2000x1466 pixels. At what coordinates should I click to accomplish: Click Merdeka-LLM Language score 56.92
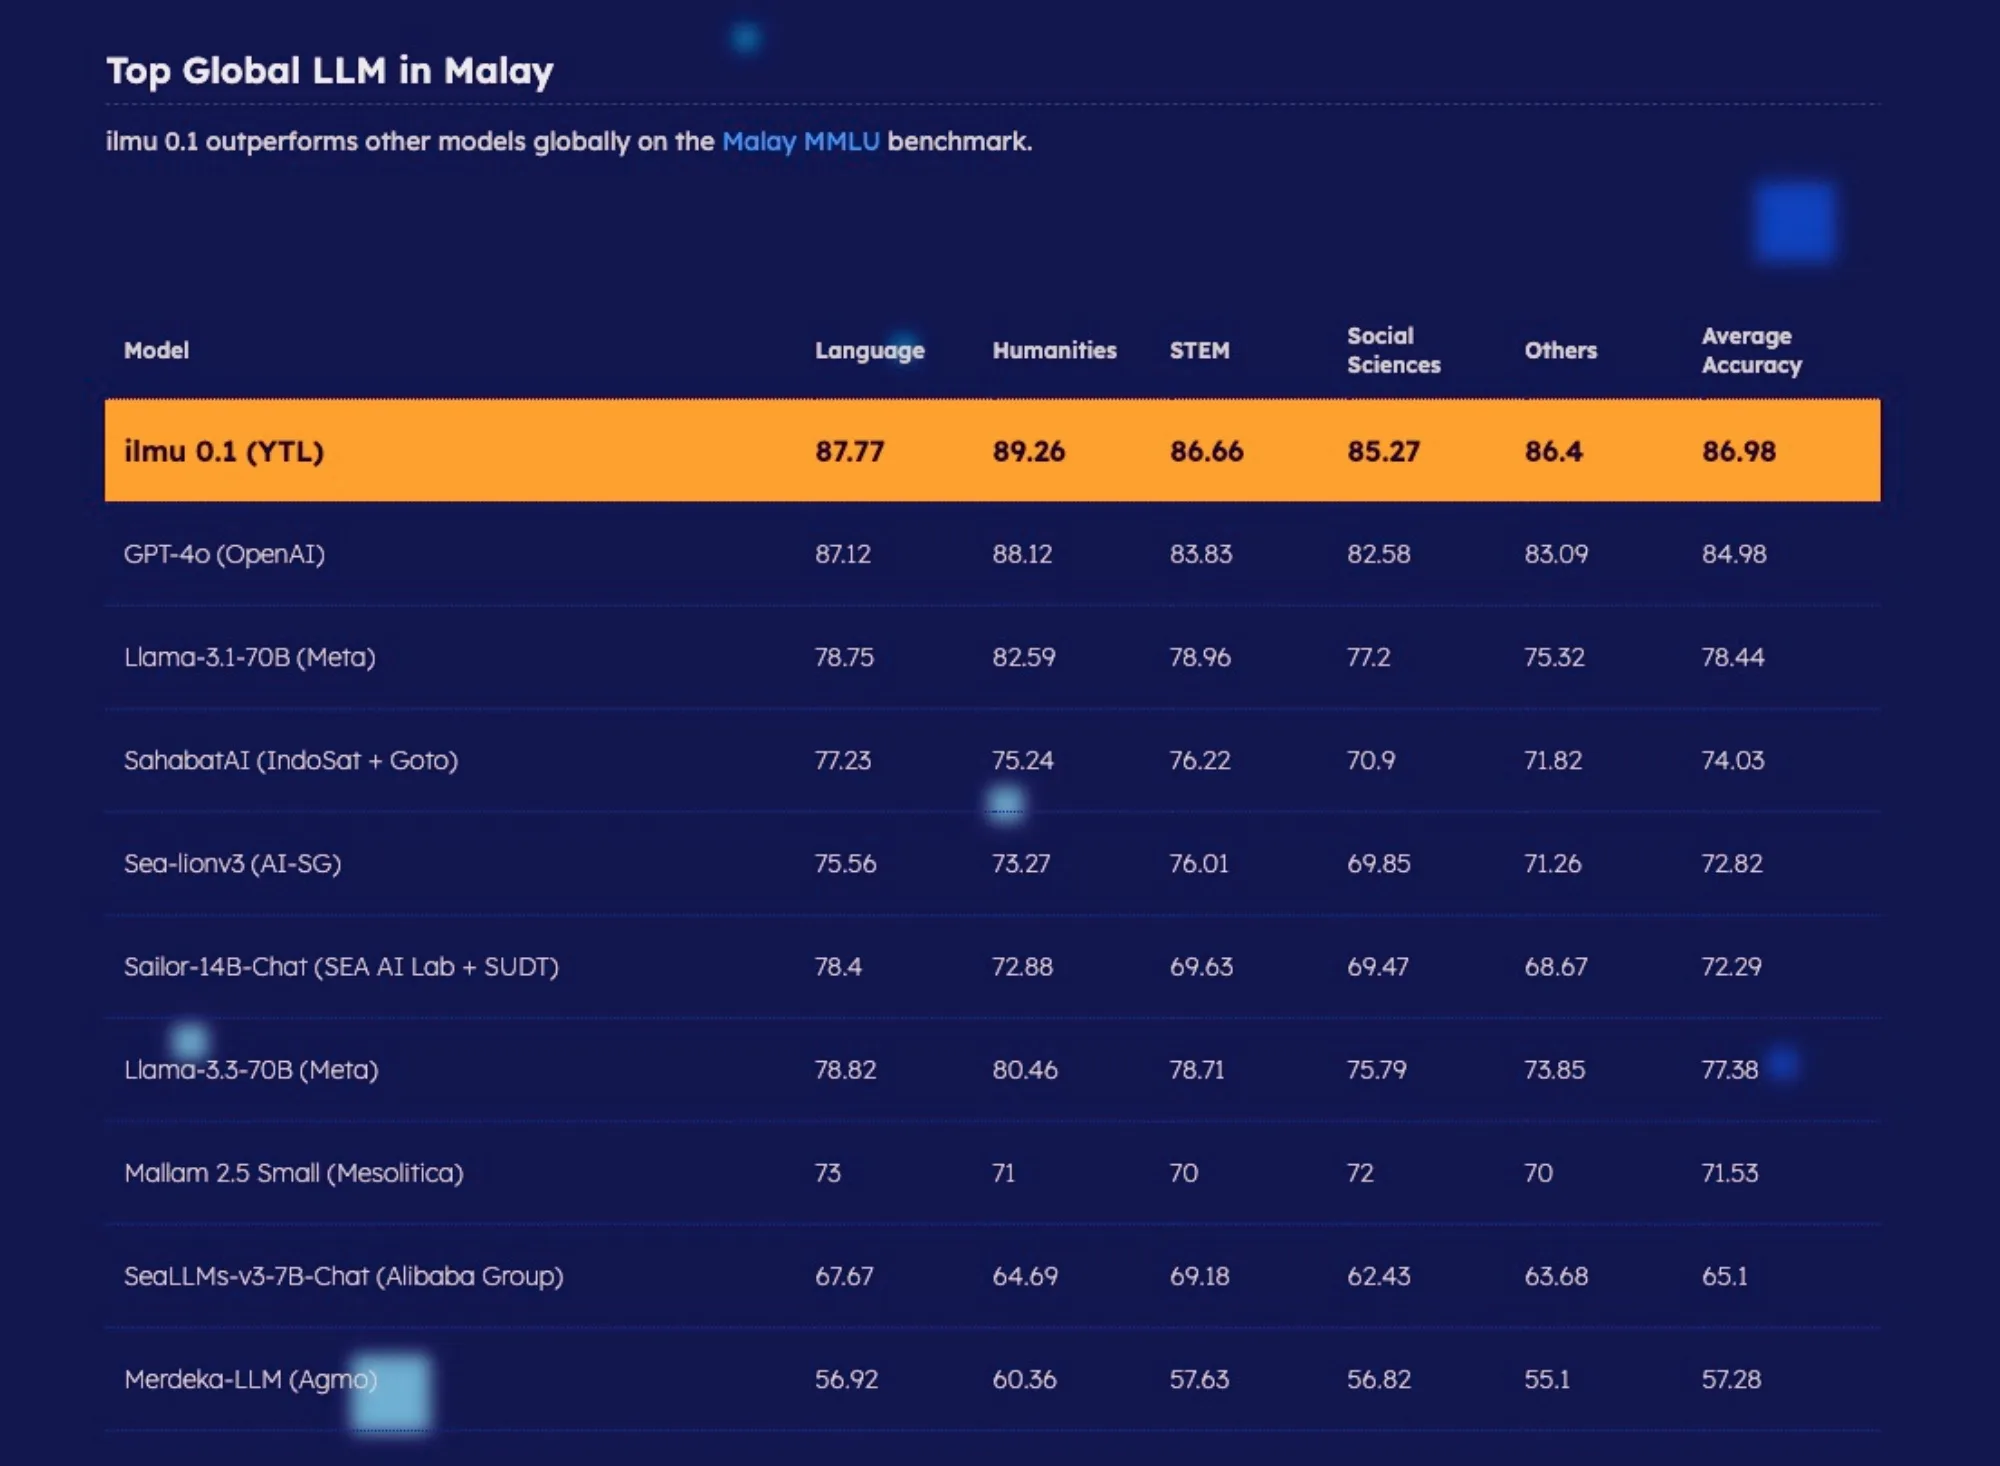[846, 1379]
